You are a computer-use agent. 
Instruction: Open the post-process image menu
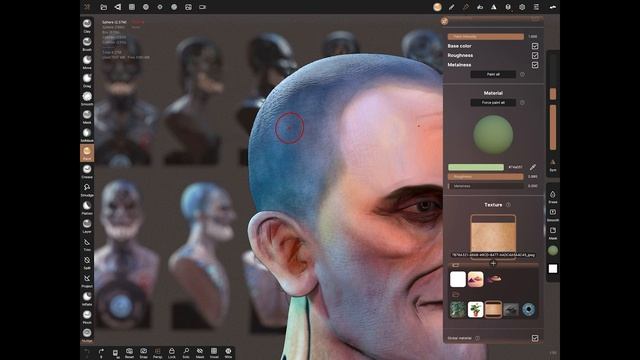tap(188, 7)
